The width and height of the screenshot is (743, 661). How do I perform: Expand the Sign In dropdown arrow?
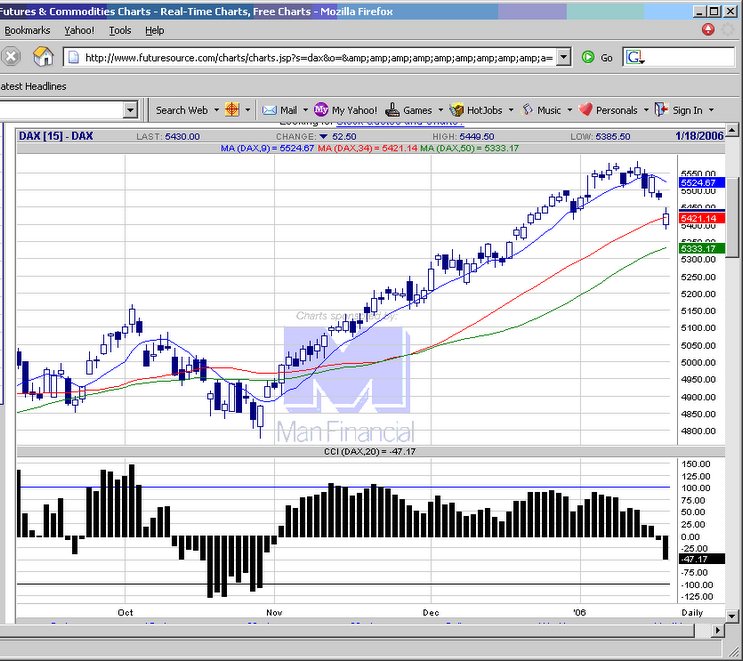[711, 110]
